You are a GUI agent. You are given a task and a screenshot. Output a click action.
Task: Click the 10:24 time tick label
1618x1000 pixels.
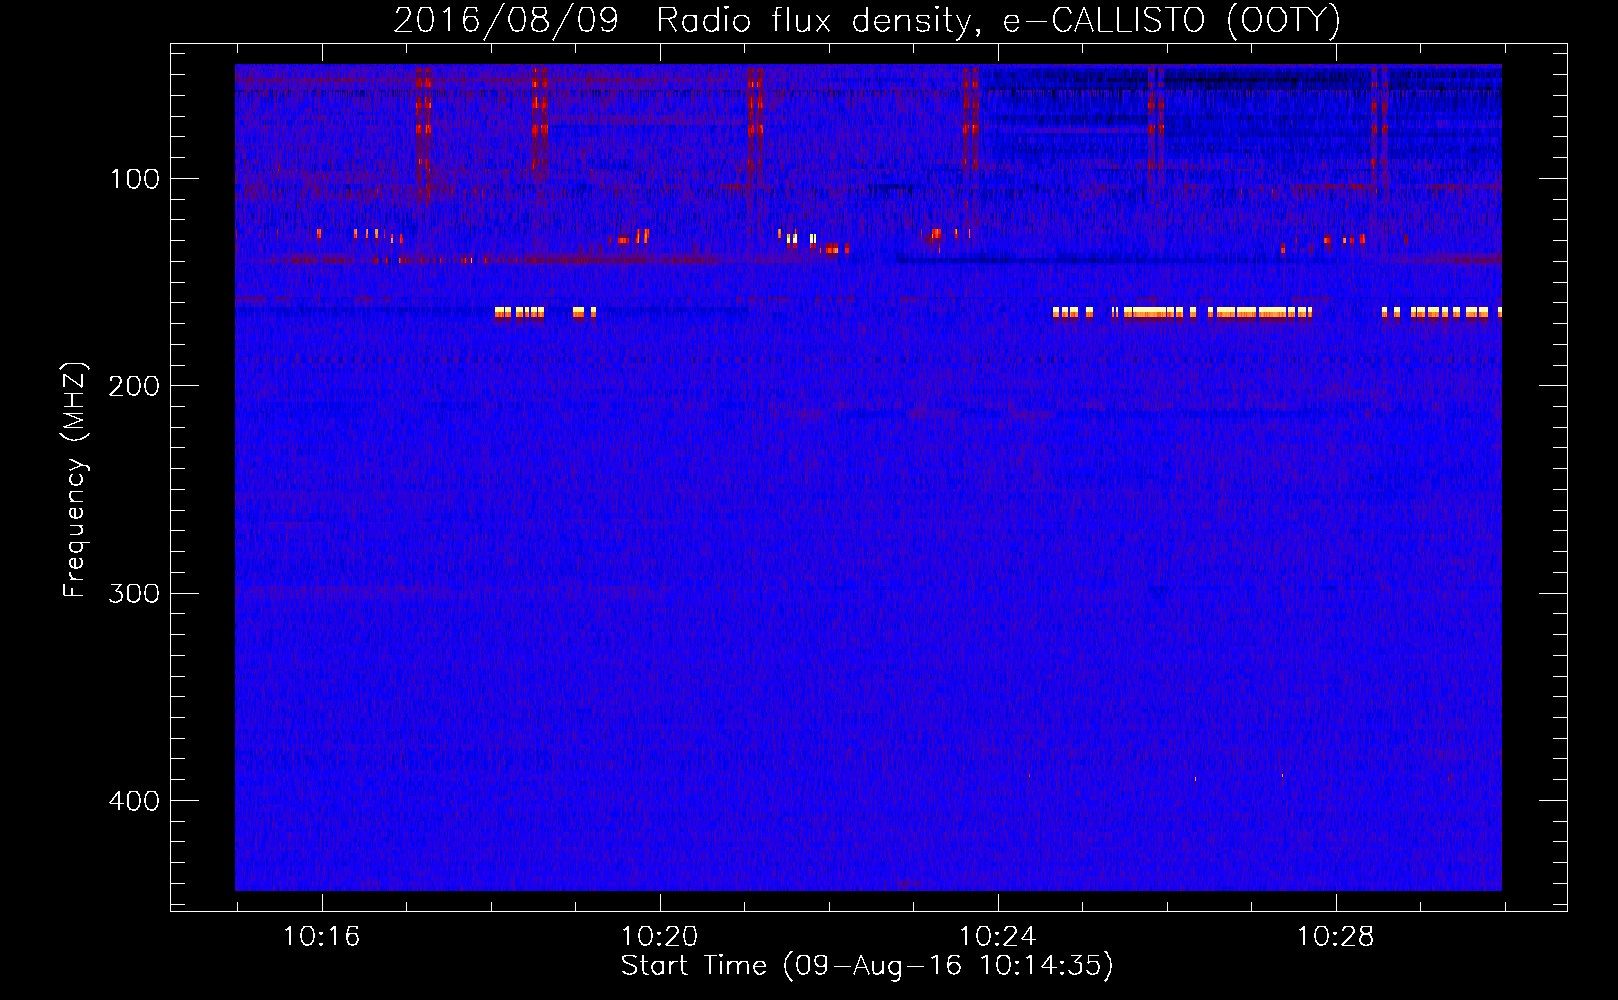[997, 937]
